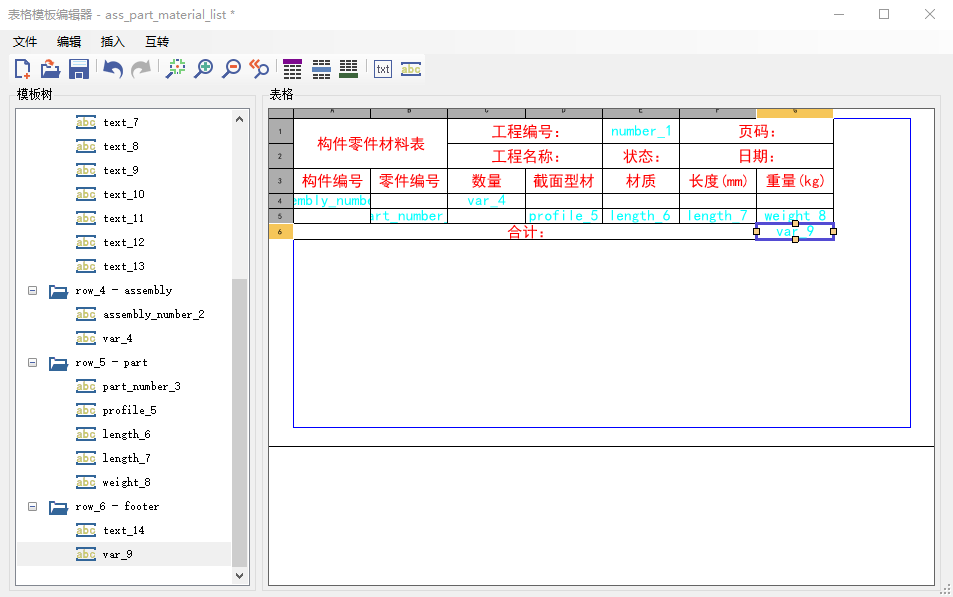
Task: Open the 编辑 menu
Action: [69, 41]
